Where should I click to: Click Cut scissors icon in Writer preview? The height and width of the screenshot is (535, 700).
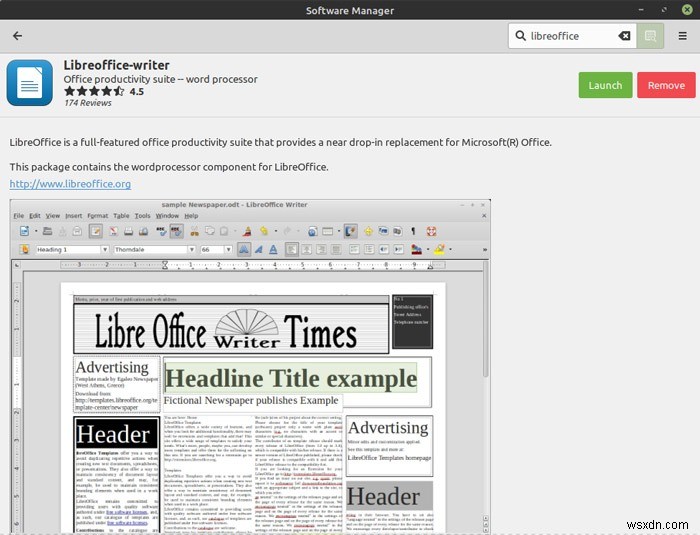194,231
